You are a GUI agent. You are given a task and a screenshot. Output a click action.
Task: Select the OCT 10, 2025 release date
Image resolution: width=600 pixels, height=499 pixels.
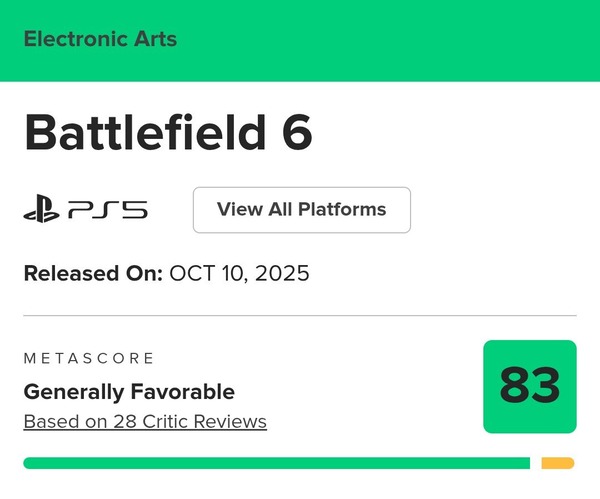point(239,273)
